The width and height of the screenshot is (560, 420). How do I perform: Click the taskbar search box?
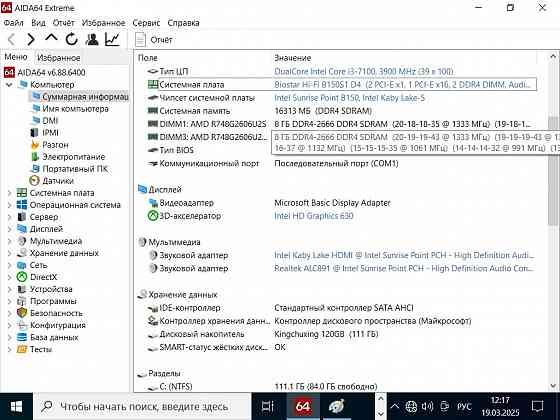click(142, 406)
